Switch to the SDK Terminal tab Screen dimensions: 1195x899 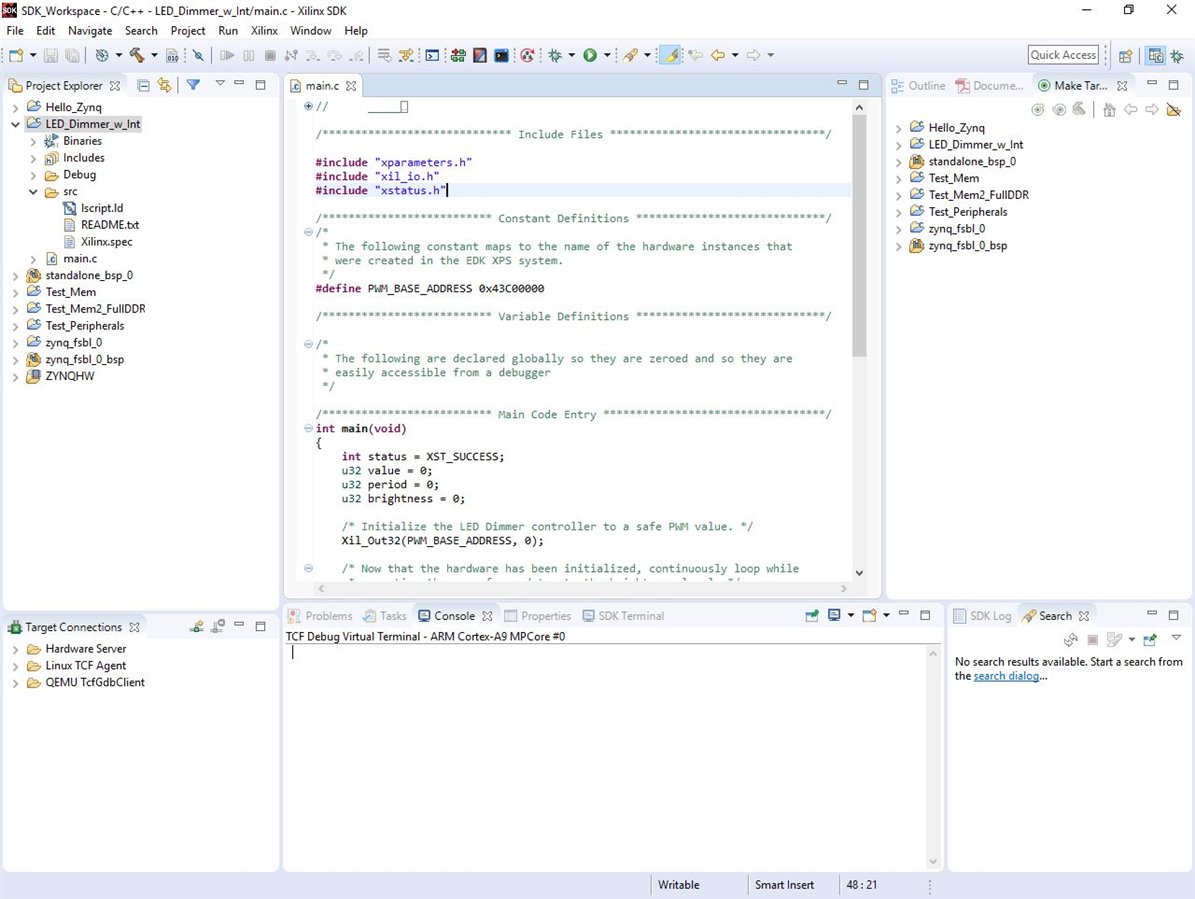(x=630, y=616)
